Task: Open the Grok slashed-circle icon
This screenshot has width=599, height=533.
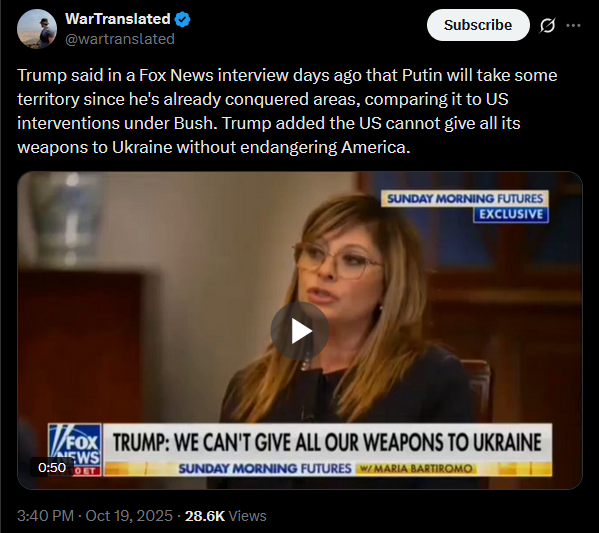Action: pyautogui.click(x=547, y=26)
